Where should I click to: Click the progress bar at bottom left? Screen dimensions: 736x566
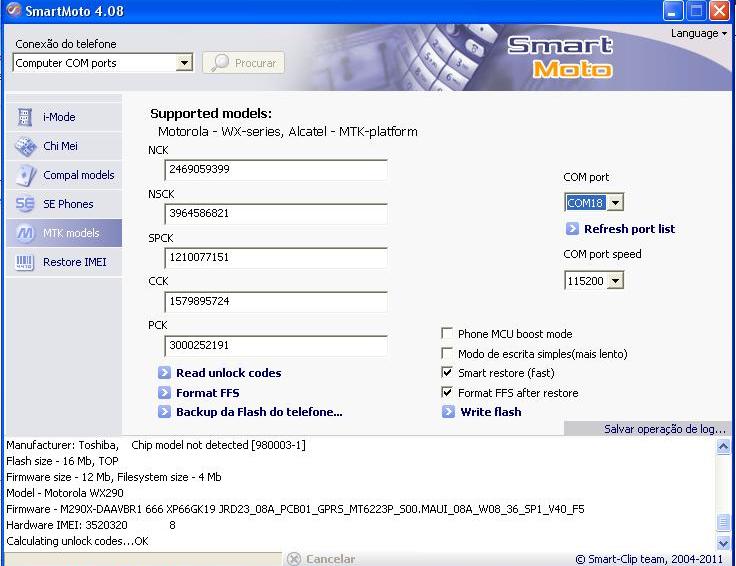pos(143,559)
